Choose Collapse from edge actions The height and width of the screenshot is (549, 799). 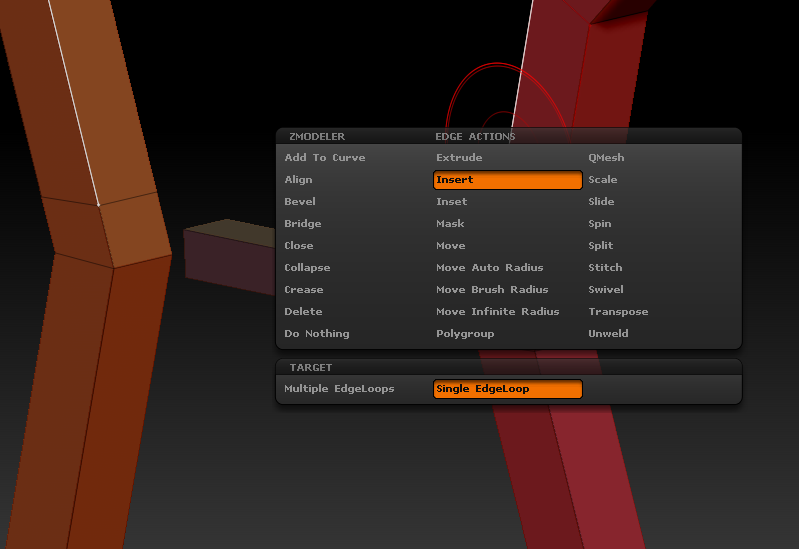click(307, 267)
